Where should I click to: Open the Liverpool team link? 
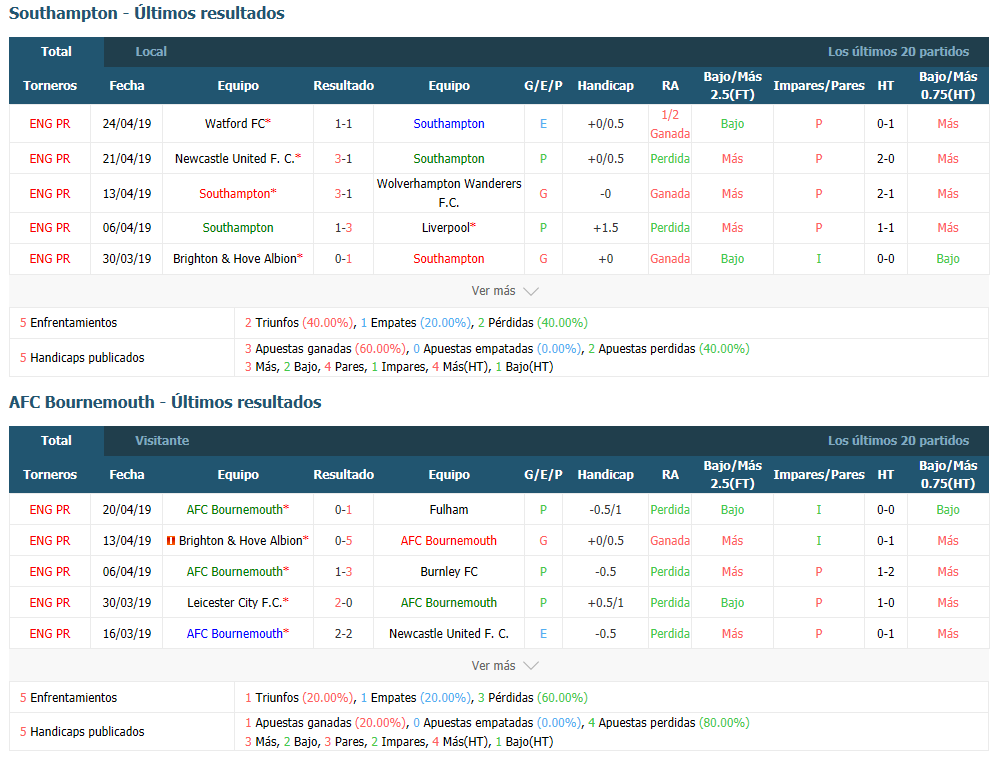[446, 228]
